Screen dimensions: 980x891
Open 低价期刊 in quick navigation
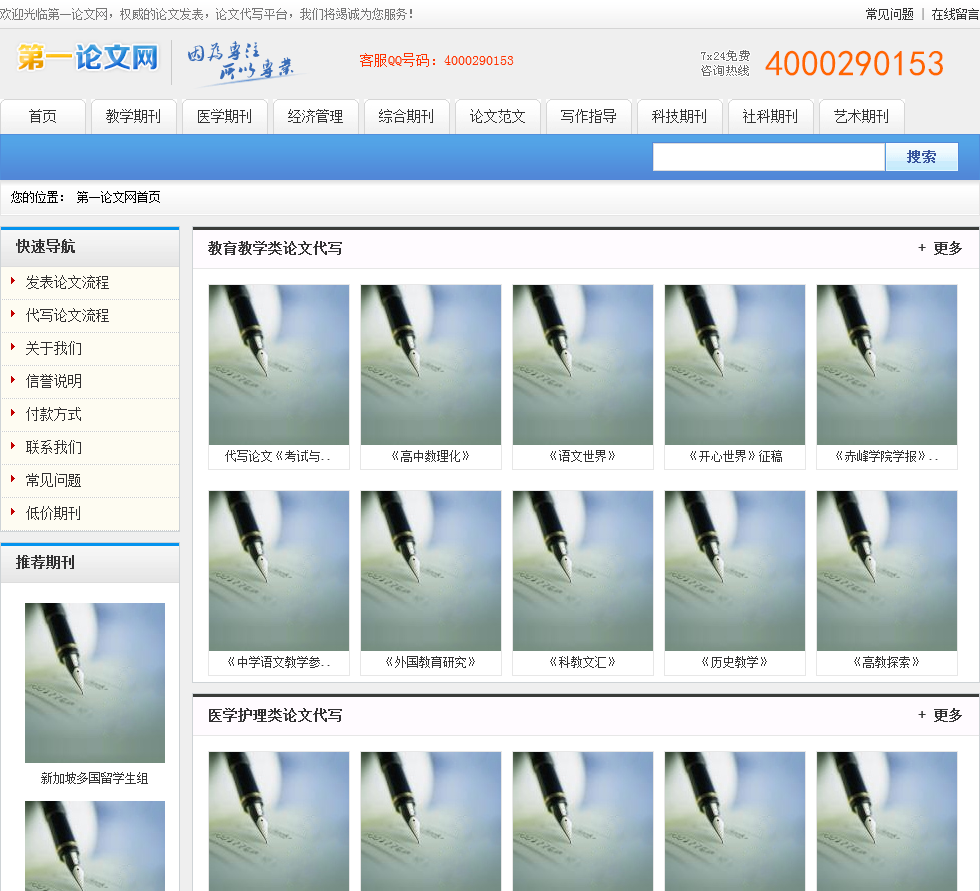(x=53, y=514)
